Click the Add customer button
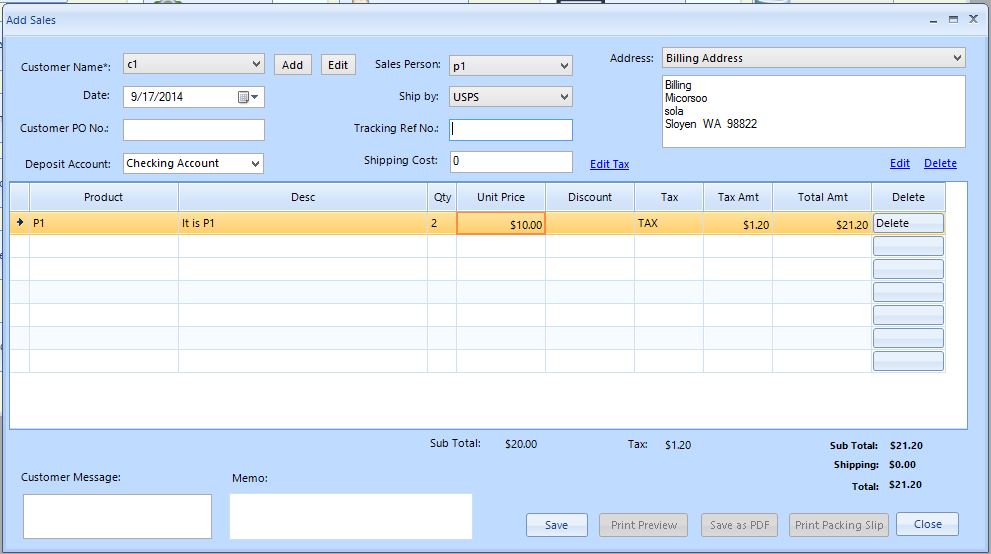The image size is (991, 554). (292, 65)
